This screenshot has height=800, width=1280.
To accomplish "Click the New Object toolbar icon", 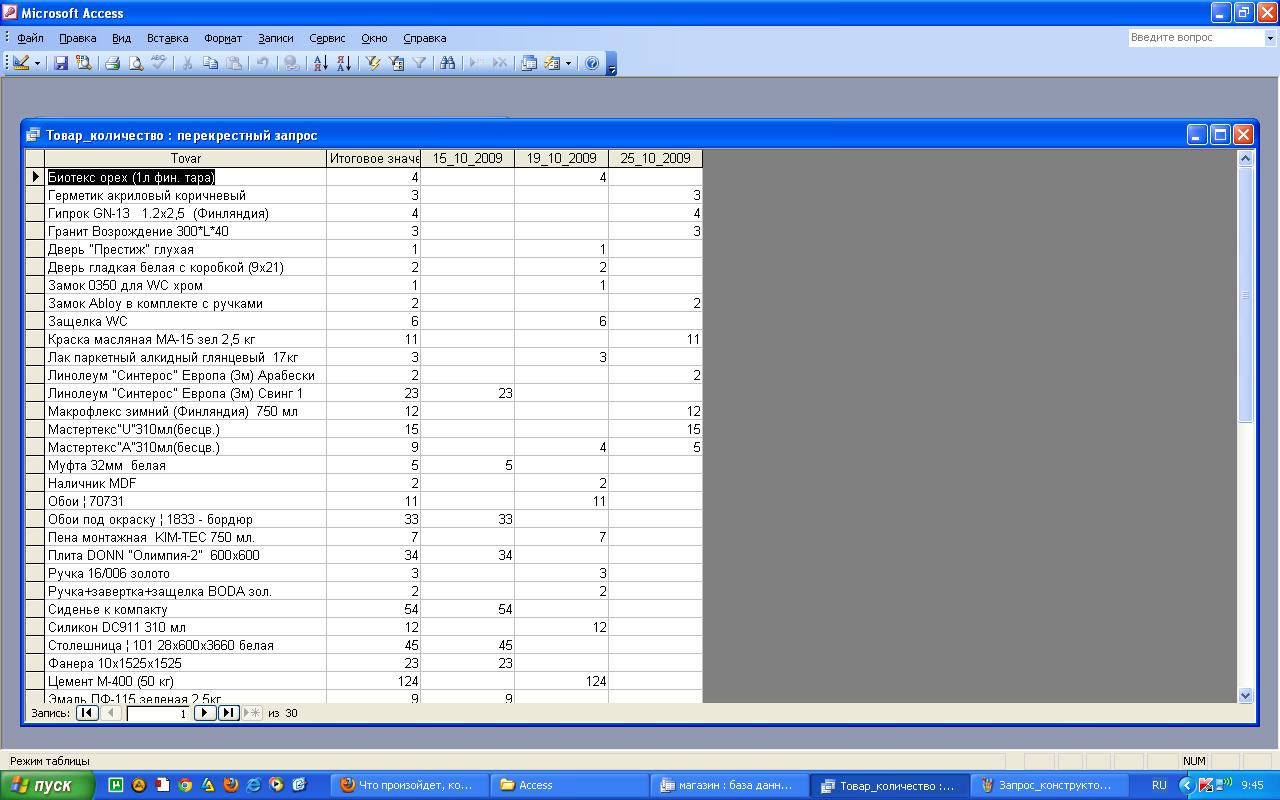I will (552, 63).
